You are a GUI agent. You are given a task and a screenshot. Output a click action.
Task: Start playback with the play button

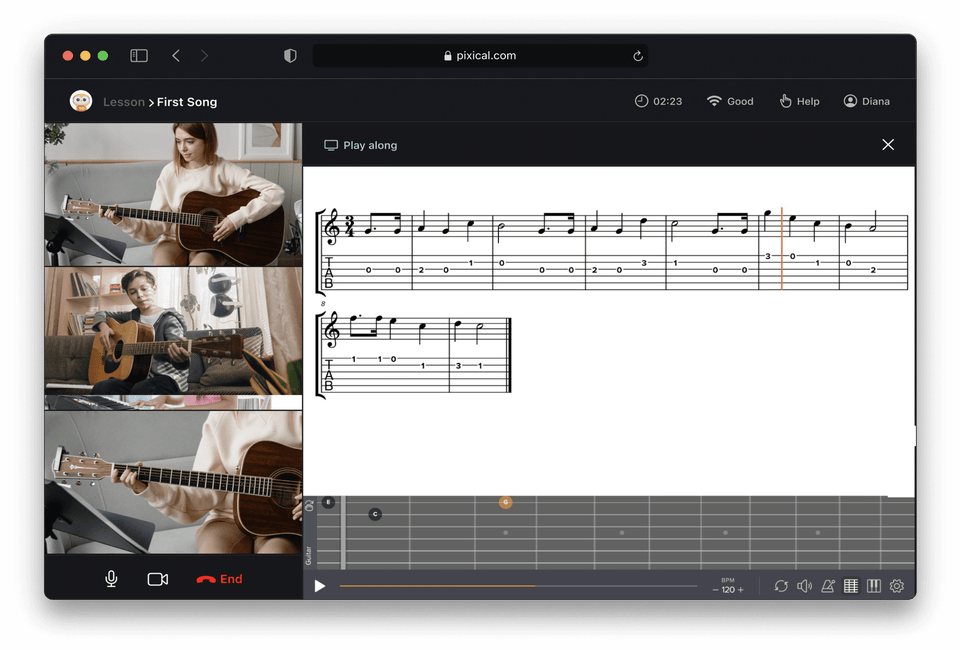320,586
